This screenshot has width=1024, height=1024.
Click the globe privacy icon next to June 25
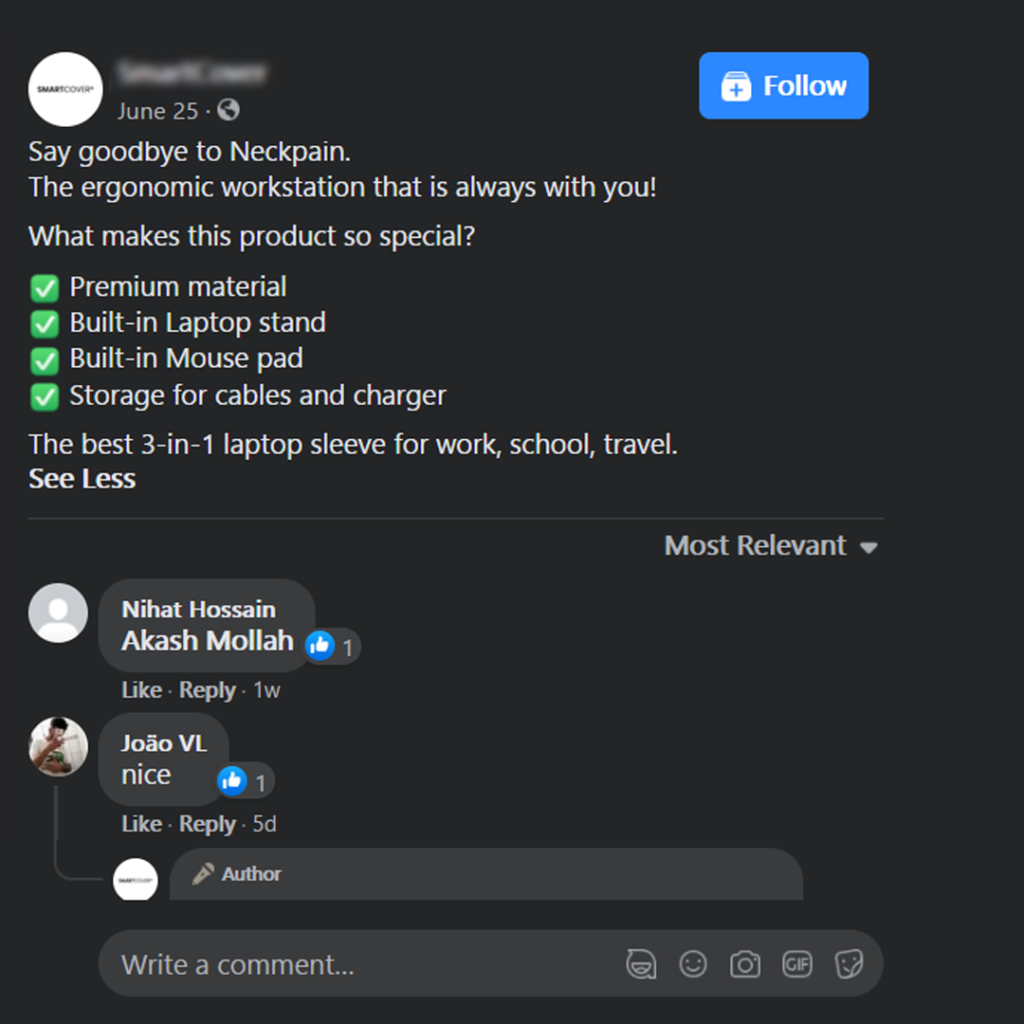pyautogui.click(x=228, y=111)
